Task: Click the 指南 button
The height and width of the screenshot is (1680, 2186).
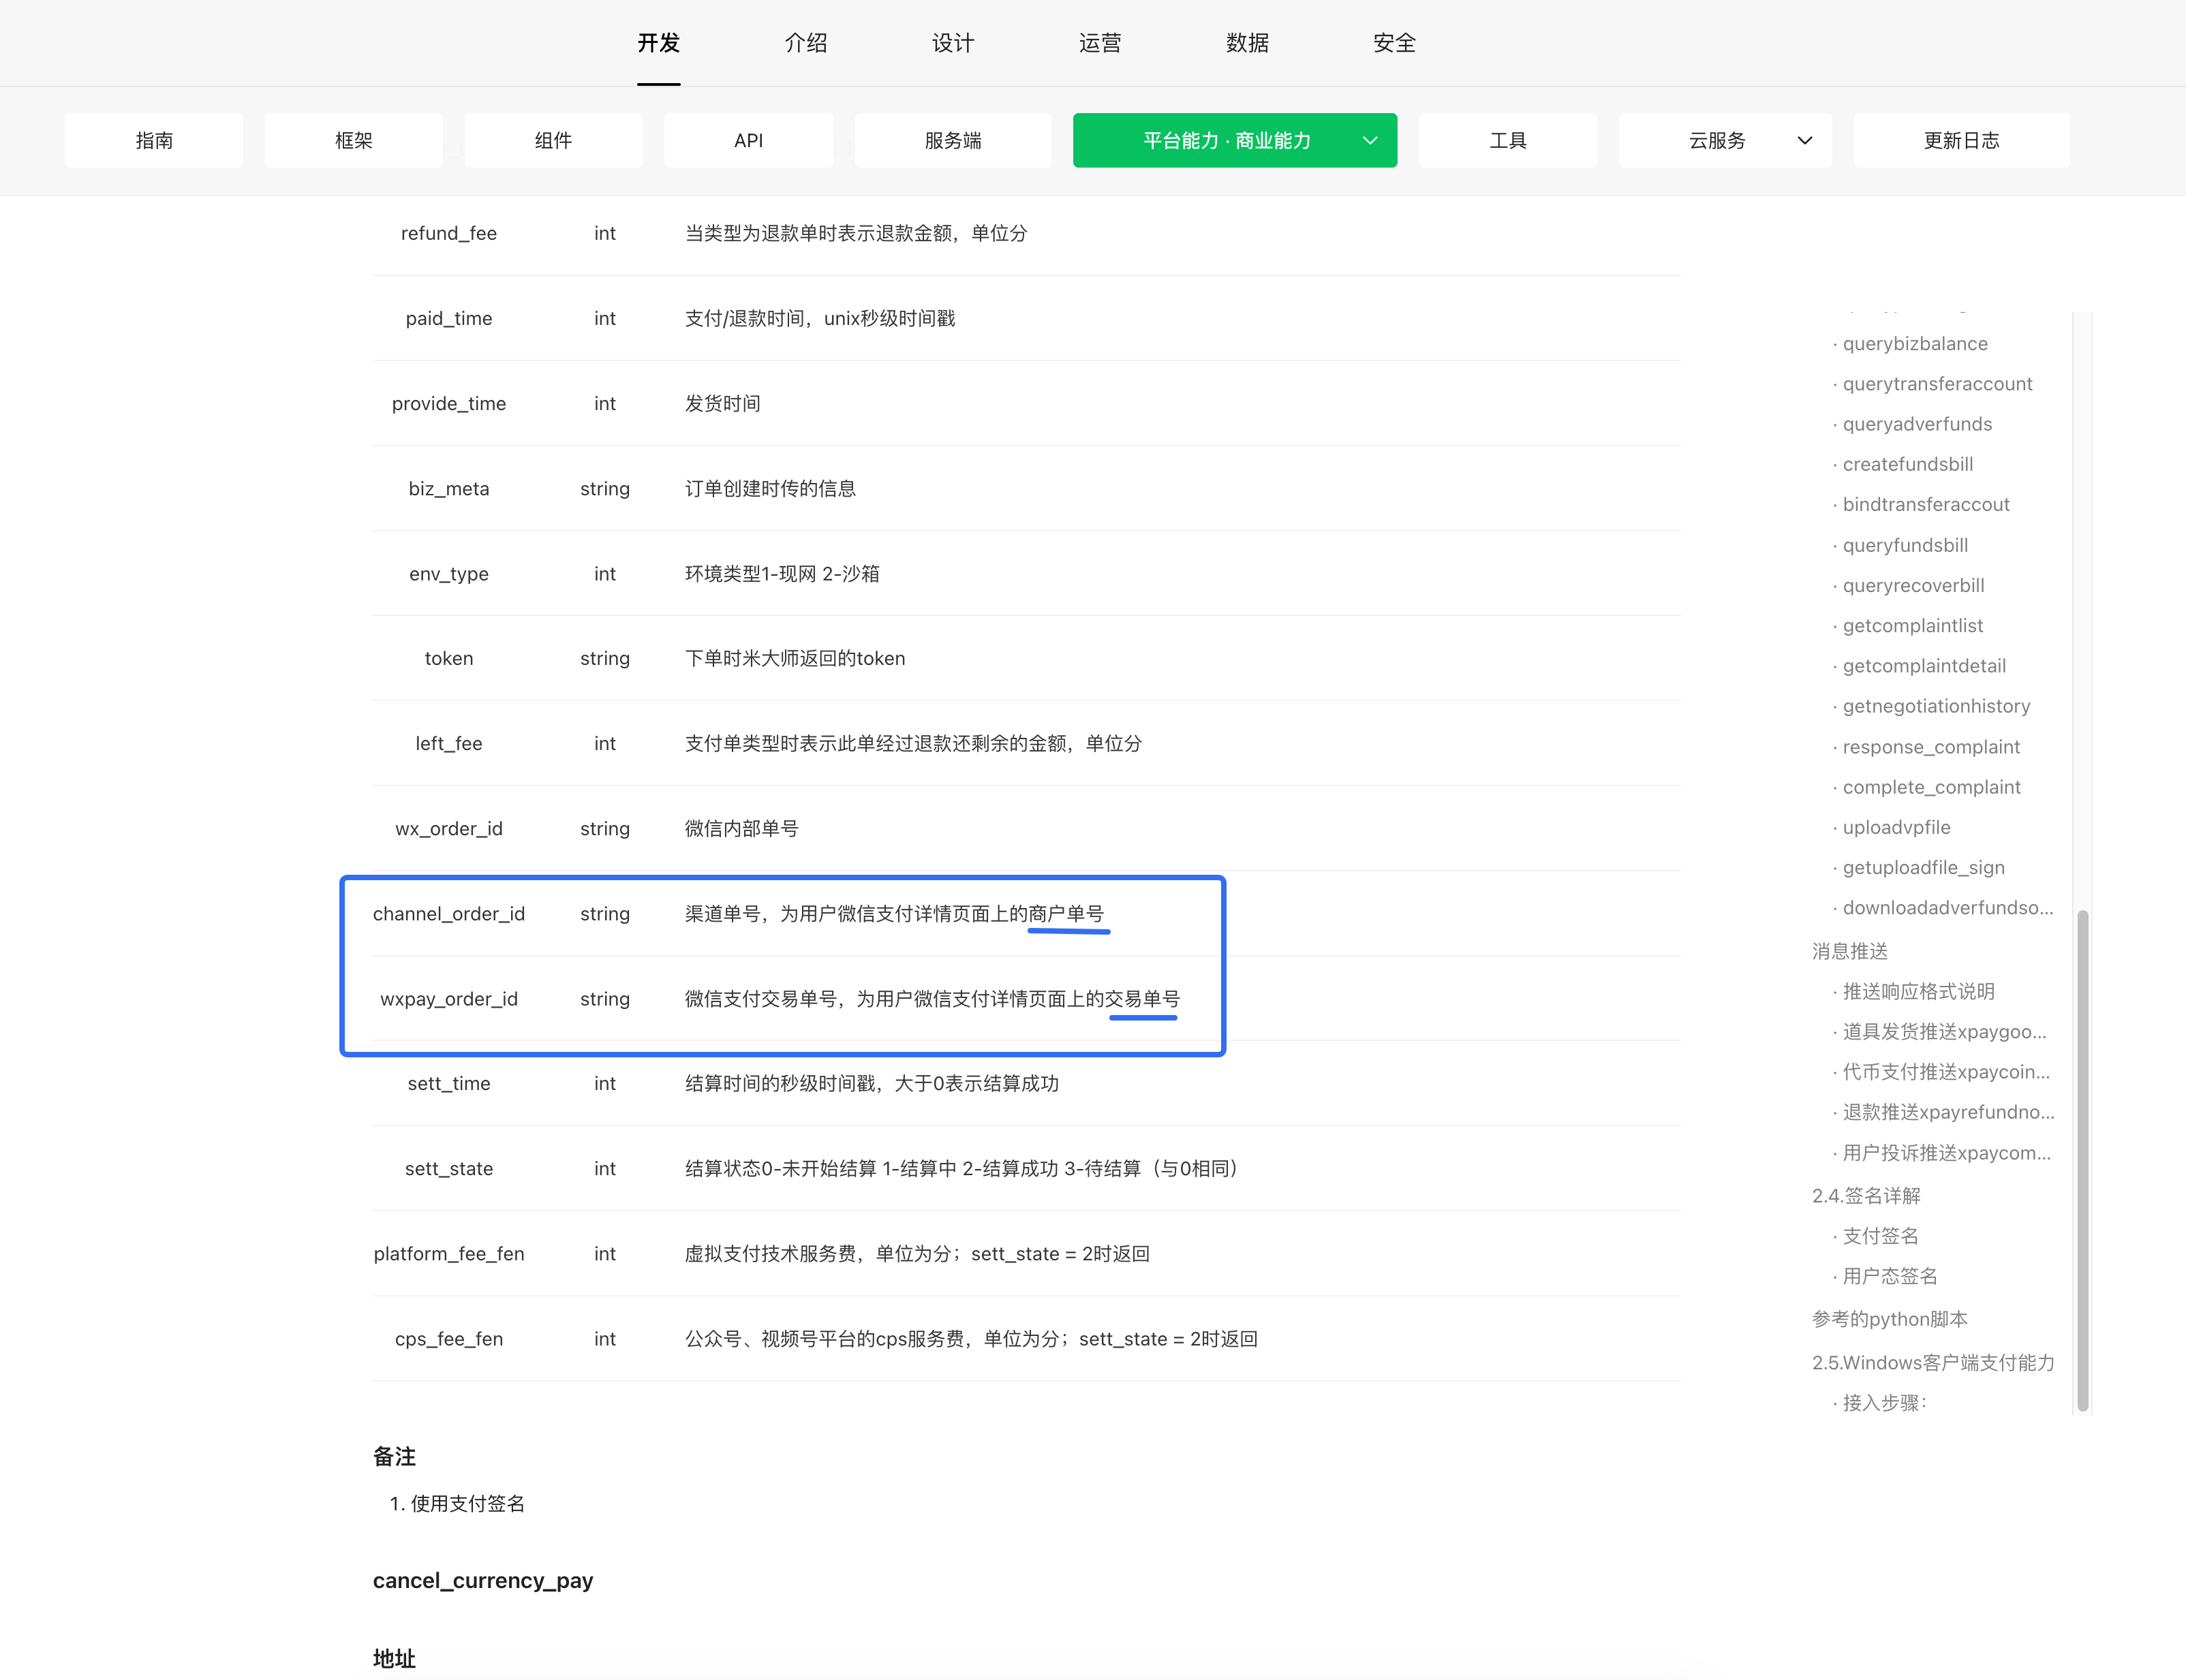Action: [154, 141]
